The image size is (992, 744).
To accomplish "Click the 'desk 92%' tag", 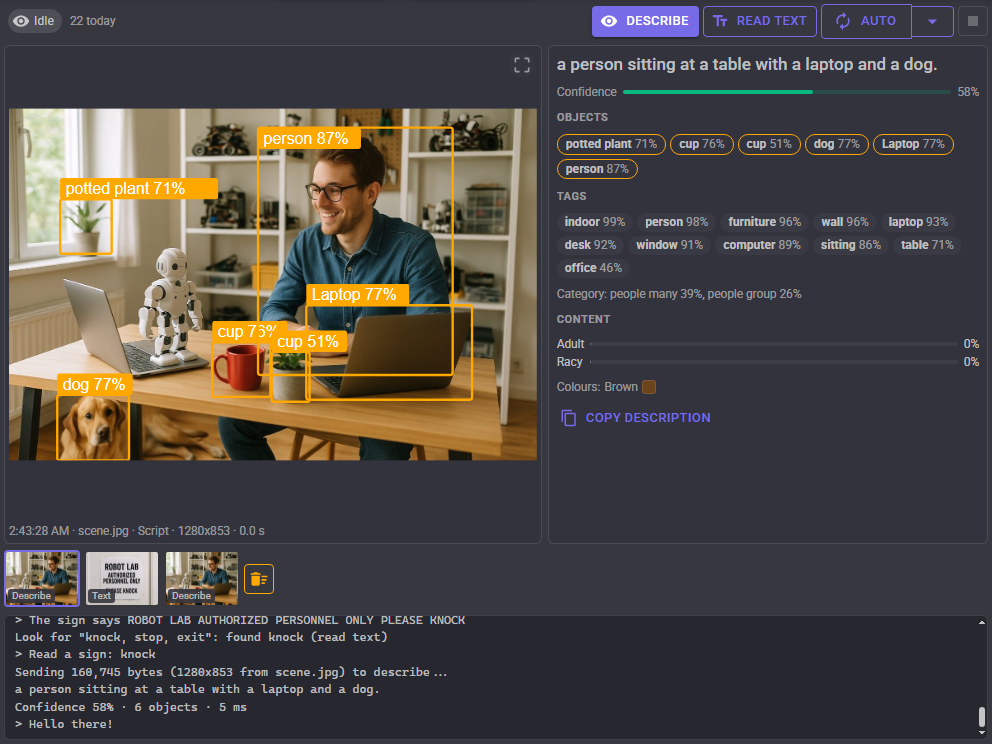I will point(590,245).
